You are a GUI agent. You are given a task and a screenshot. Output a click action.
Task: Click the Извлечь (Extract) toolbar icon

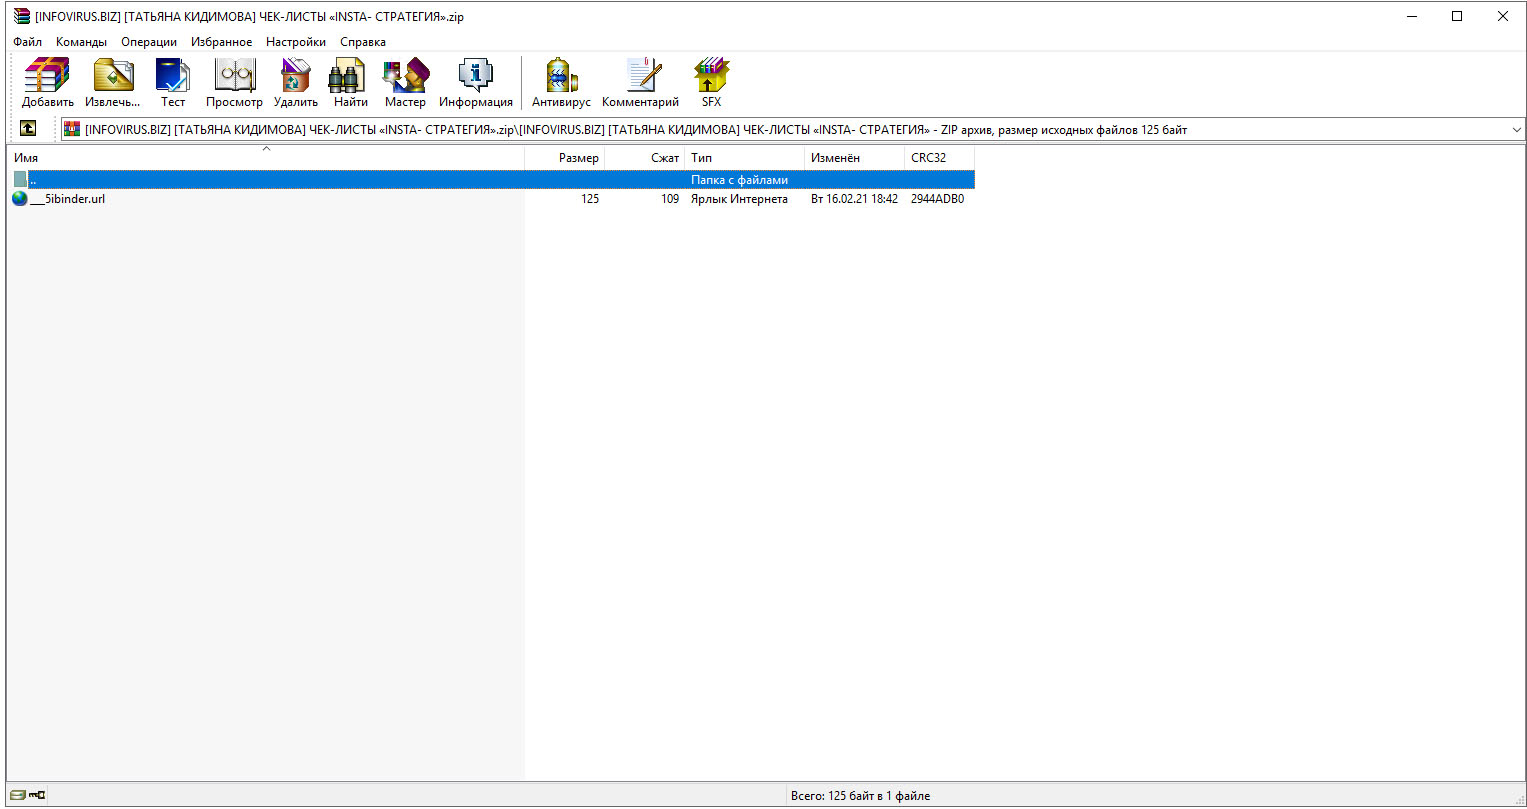point(113,82)
